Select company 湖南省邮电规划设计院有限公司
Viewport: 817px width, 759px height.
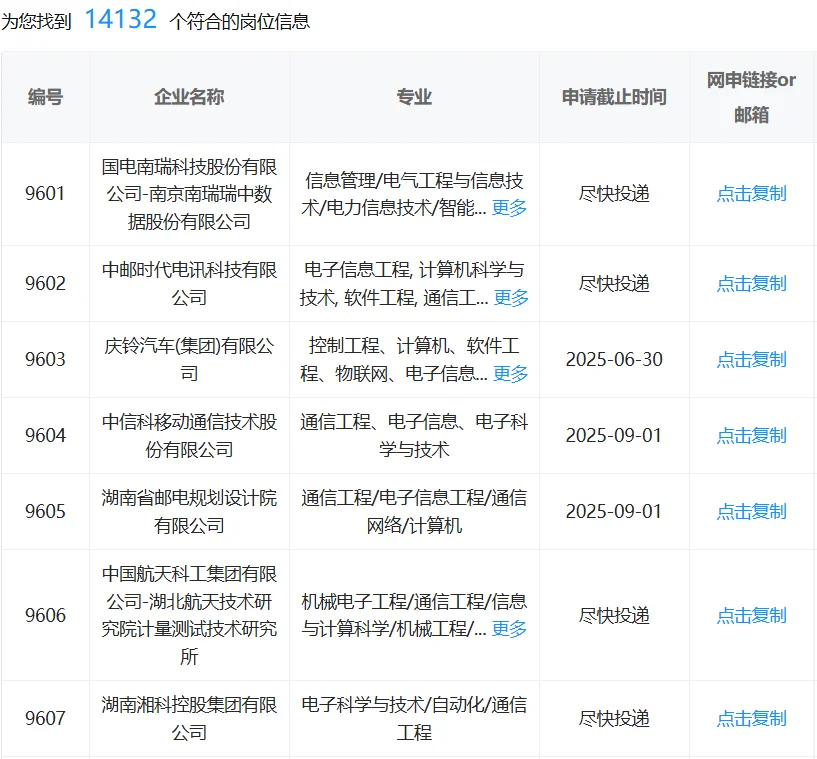pos(189,512)
